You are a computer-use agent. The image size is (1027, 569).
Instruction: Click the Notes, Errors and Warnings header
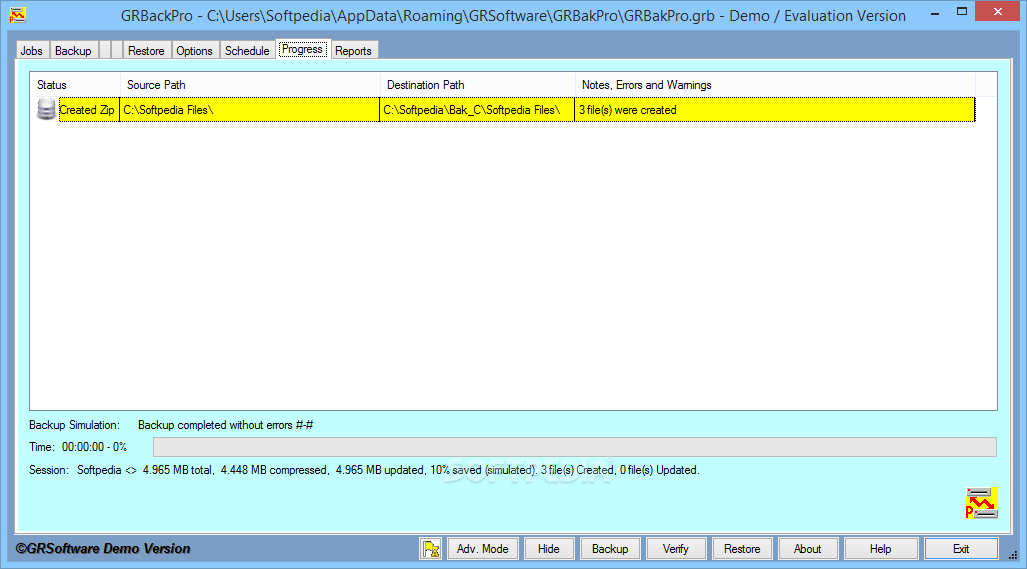click(x=775, y=84)
